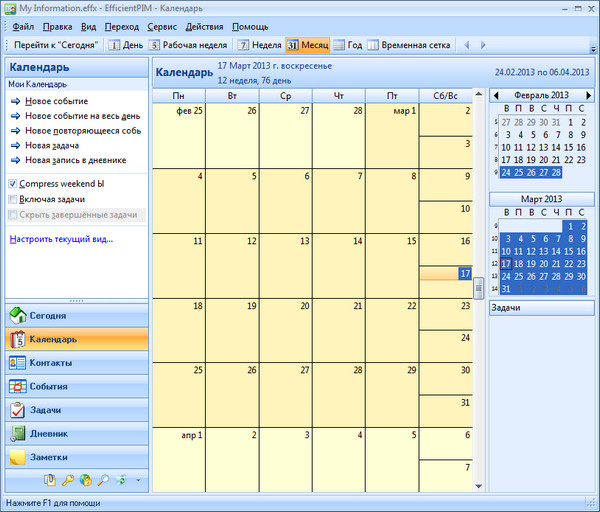Toggle Скрыть завершённые задачи checkbox
Image resolution: width=600 pixels, height=512 pixels.
pyautogui.click(x=12, y=215)
